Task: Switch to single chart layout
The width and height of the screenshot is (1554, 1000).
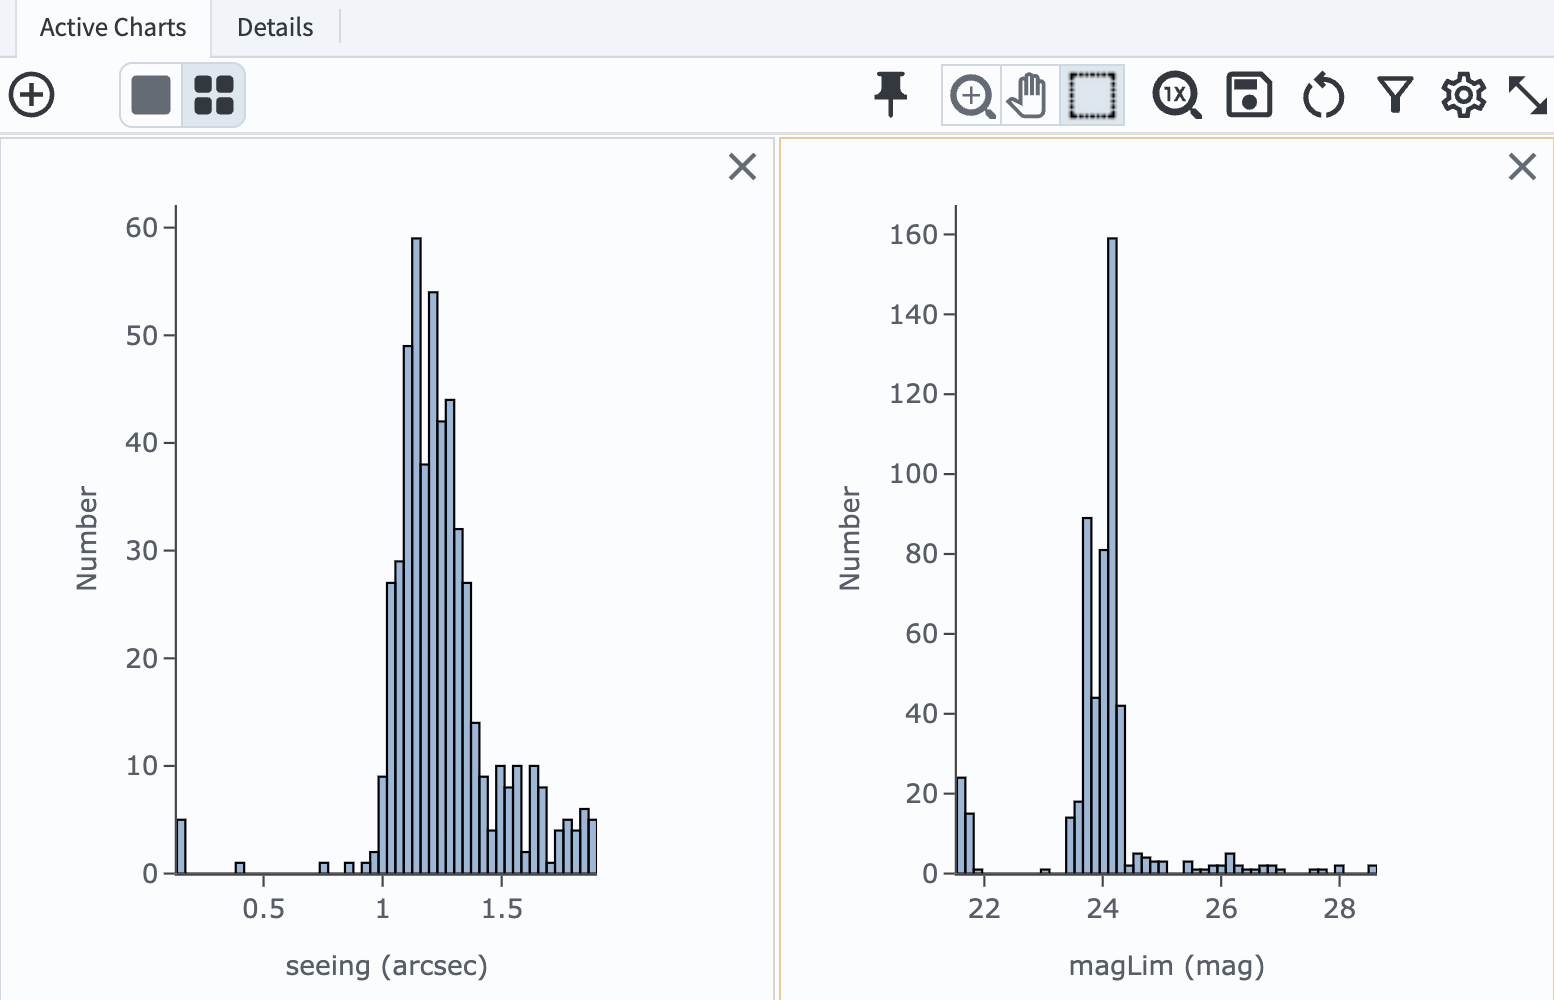Action: [150, 94]
